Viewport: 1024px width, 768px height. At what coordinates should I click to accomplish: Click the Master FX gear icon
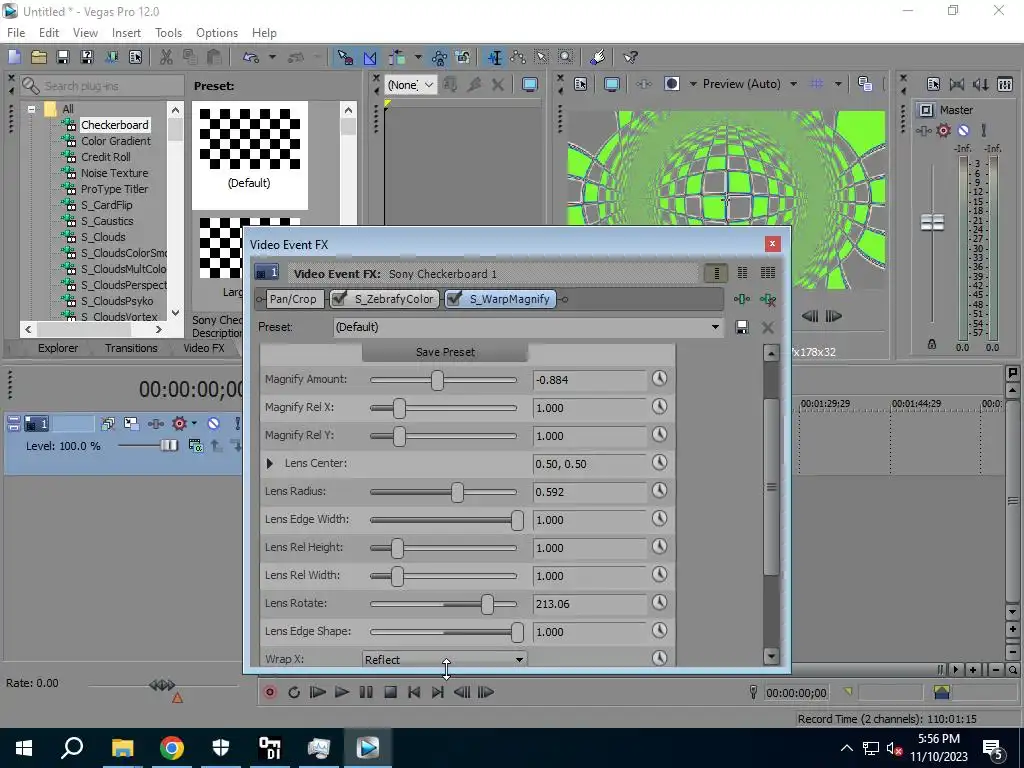click(x=944, y=130)
